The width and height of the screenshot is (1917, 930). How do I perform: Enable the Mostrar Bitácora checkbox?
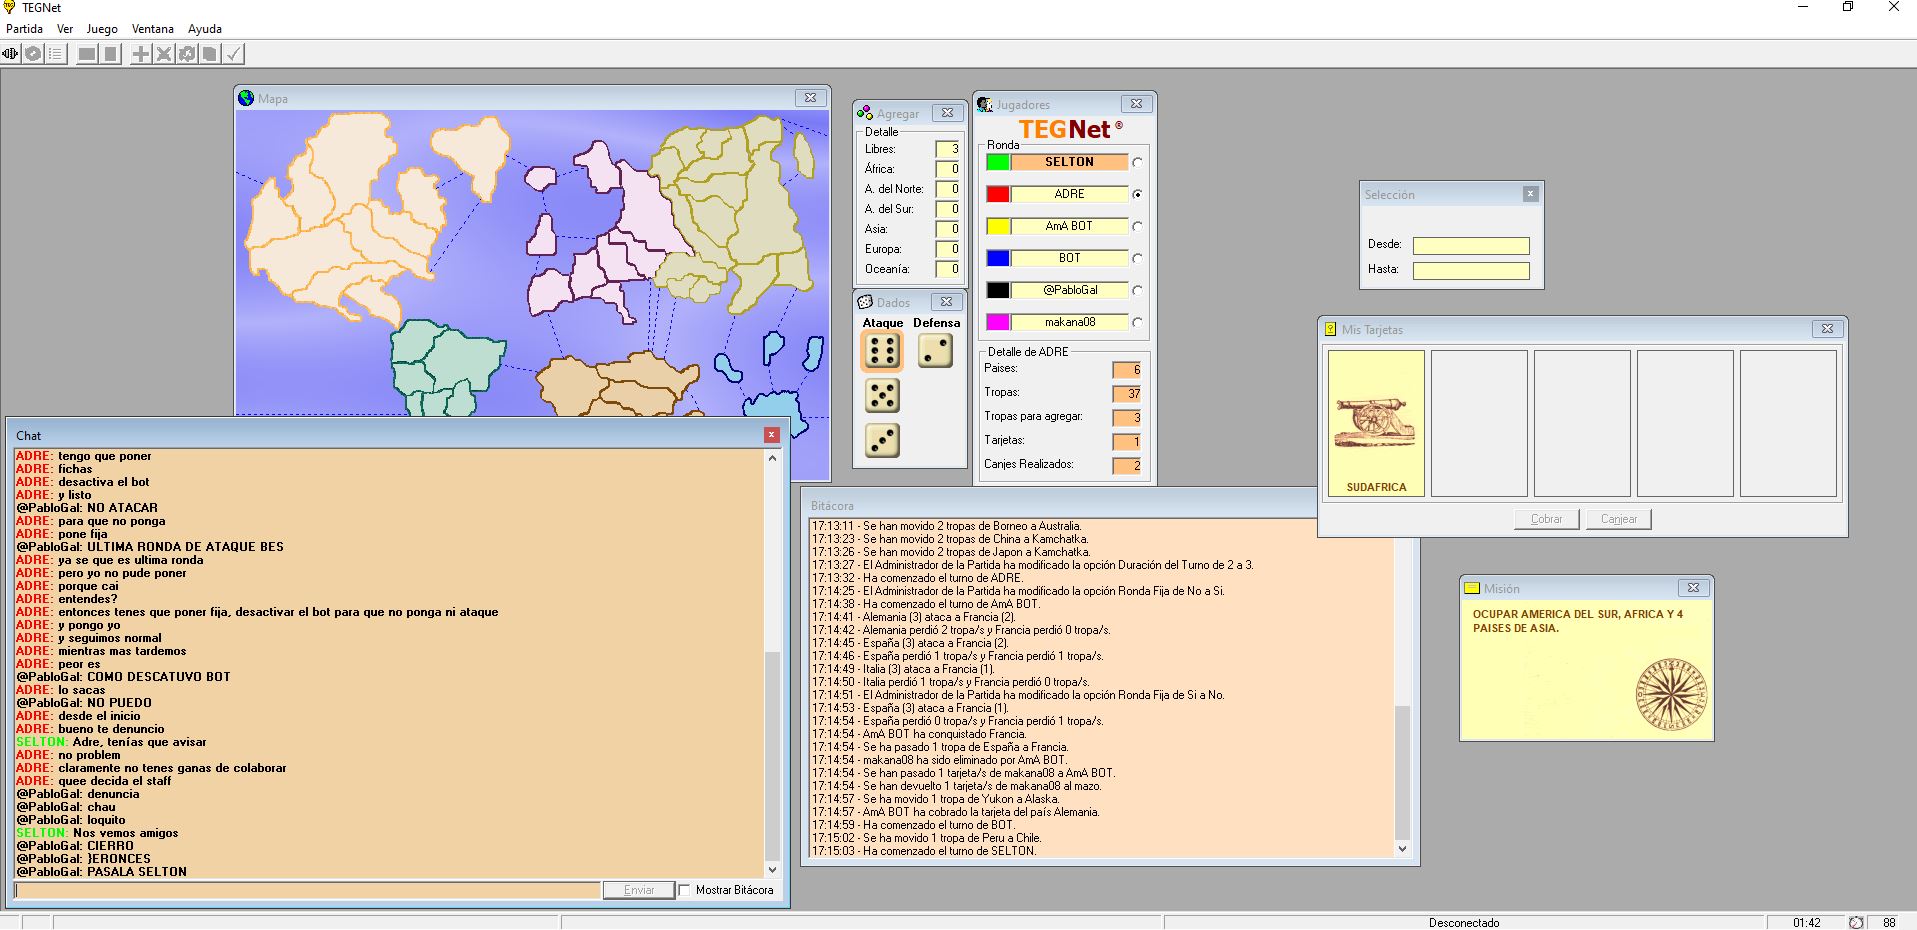tap(685, 890)
